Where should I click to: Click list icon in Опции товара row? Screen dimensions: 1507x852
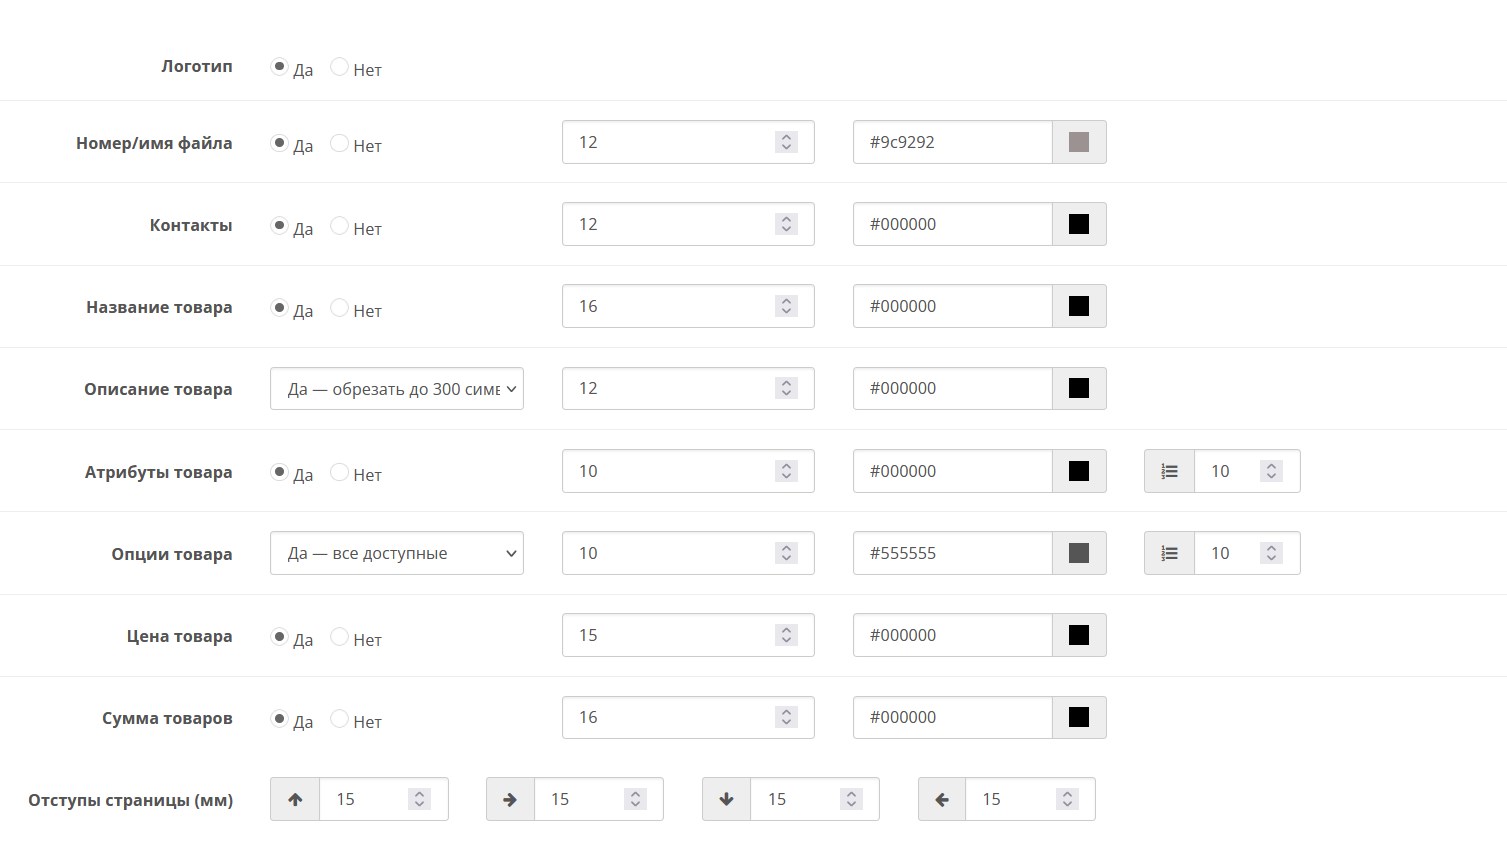(1169, 553)
